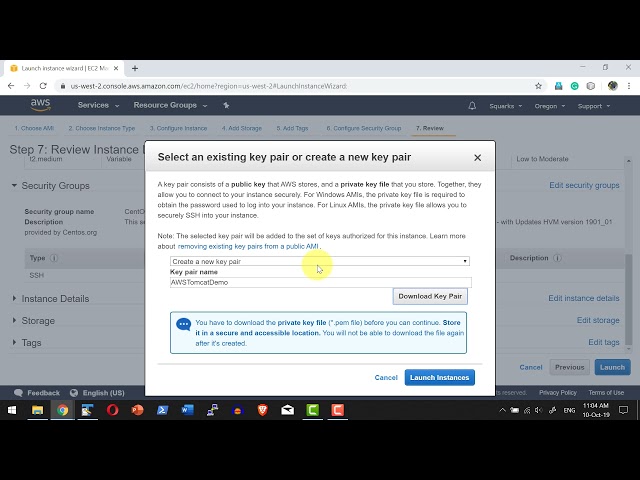Open the Squarks account menu
The image size is (640, 480).
(x=505, y=106)
